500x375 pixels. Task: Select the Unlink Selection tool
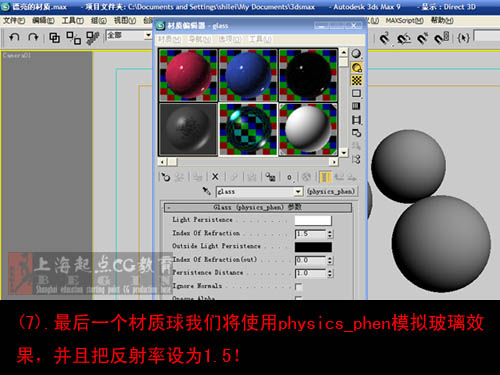[x=74, y=38]
